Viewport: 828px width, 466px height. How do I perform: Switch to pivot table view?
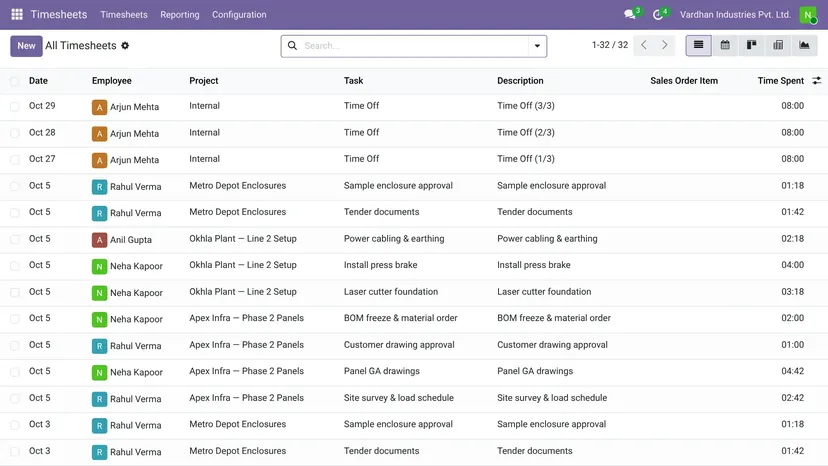click(x=778, y=45)
